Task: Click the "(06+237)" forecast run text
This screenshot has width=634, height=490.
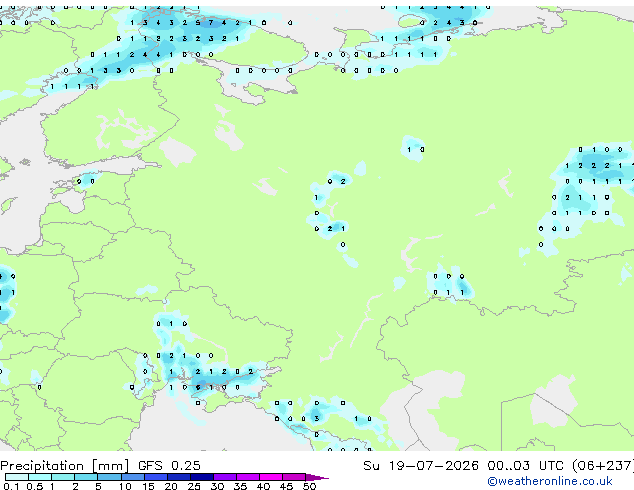Action: point(603,466)
